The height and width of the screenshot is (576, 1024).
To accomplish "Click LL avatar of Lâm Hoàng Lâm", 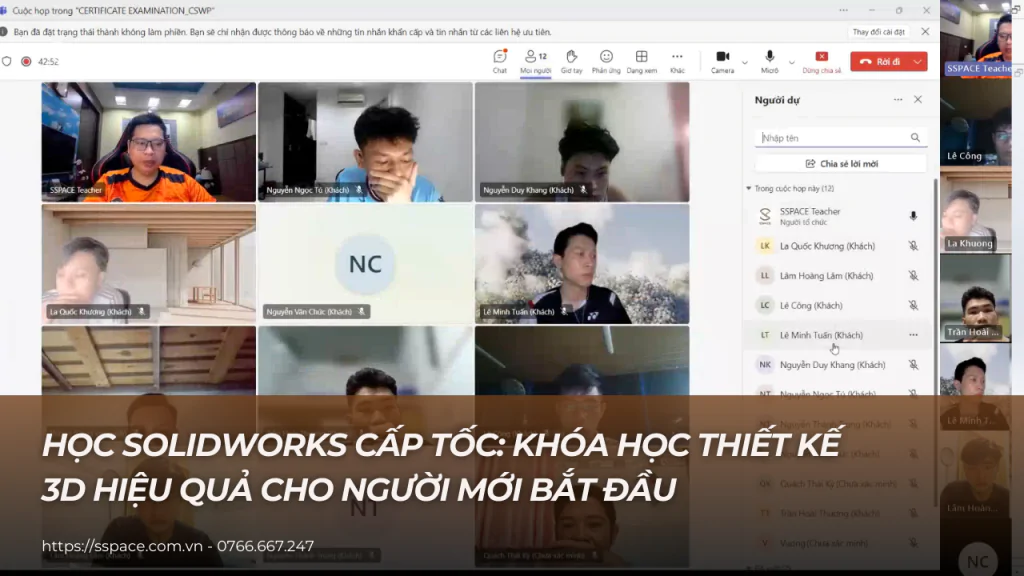I will tap(765, 276).
